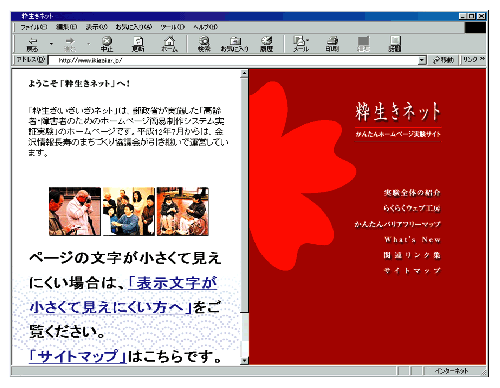
Task: Click the Stop (中止) toolbar icon
Action: (x=107, y=44)
